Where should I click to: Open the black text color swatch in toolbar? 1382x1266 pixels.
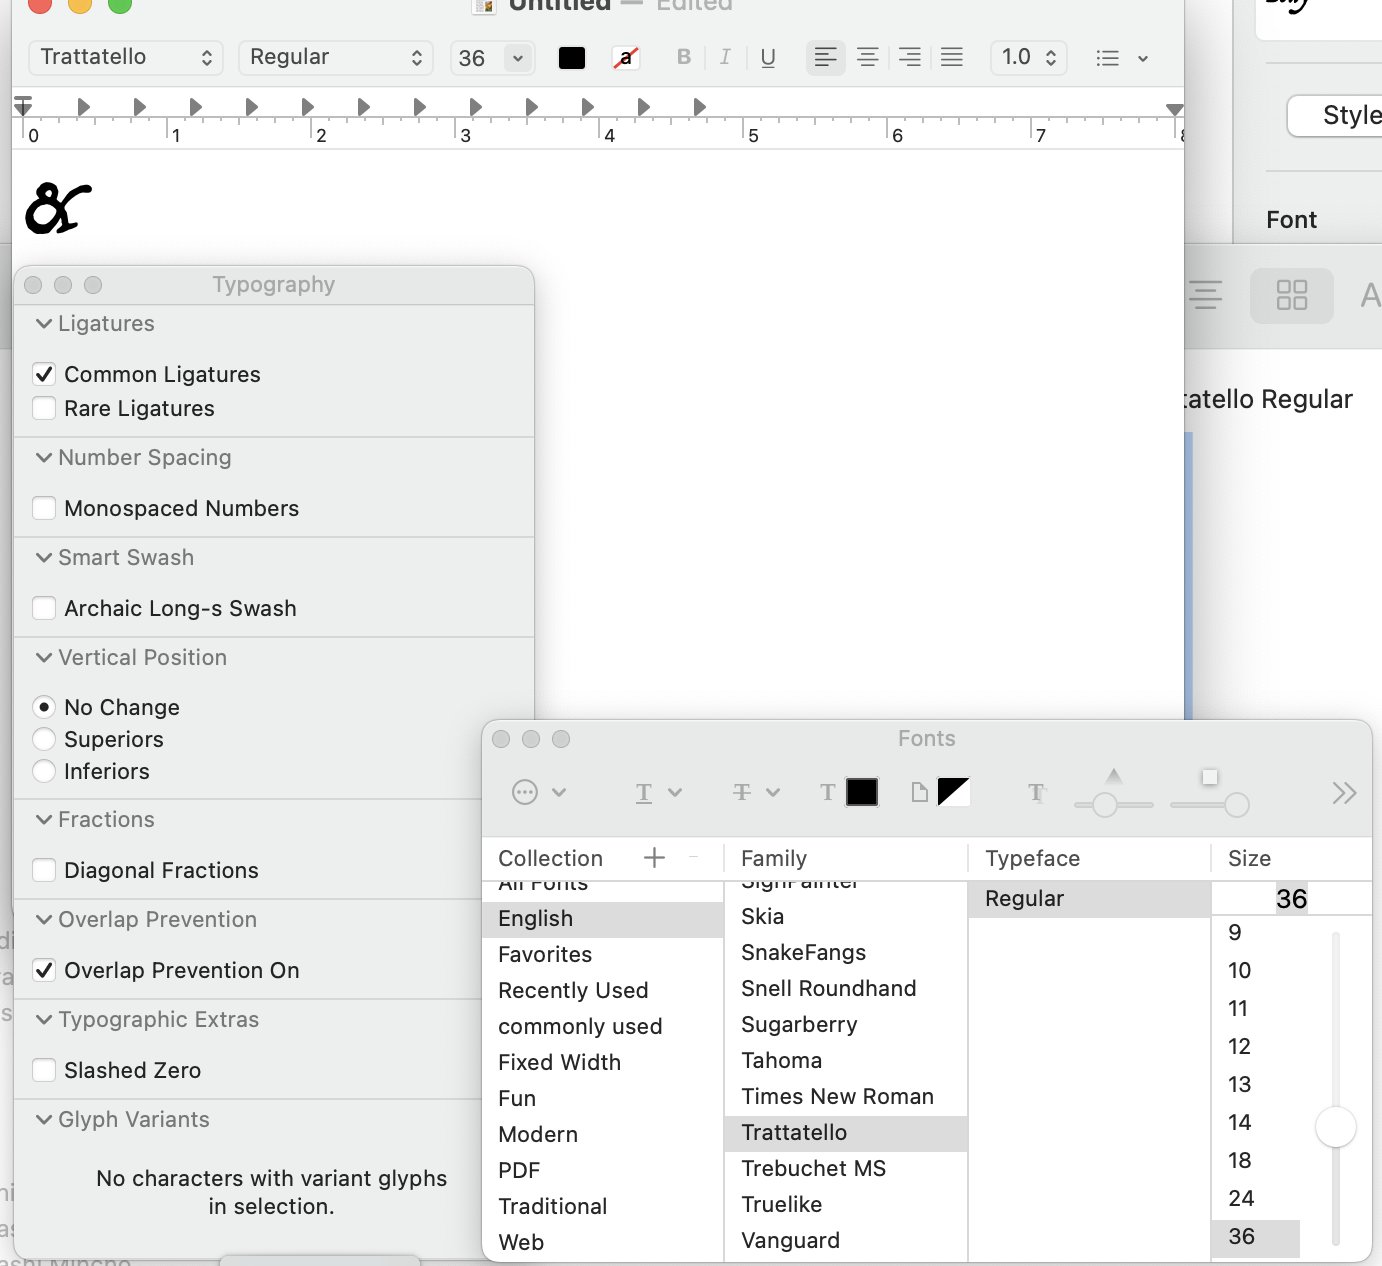572,58
